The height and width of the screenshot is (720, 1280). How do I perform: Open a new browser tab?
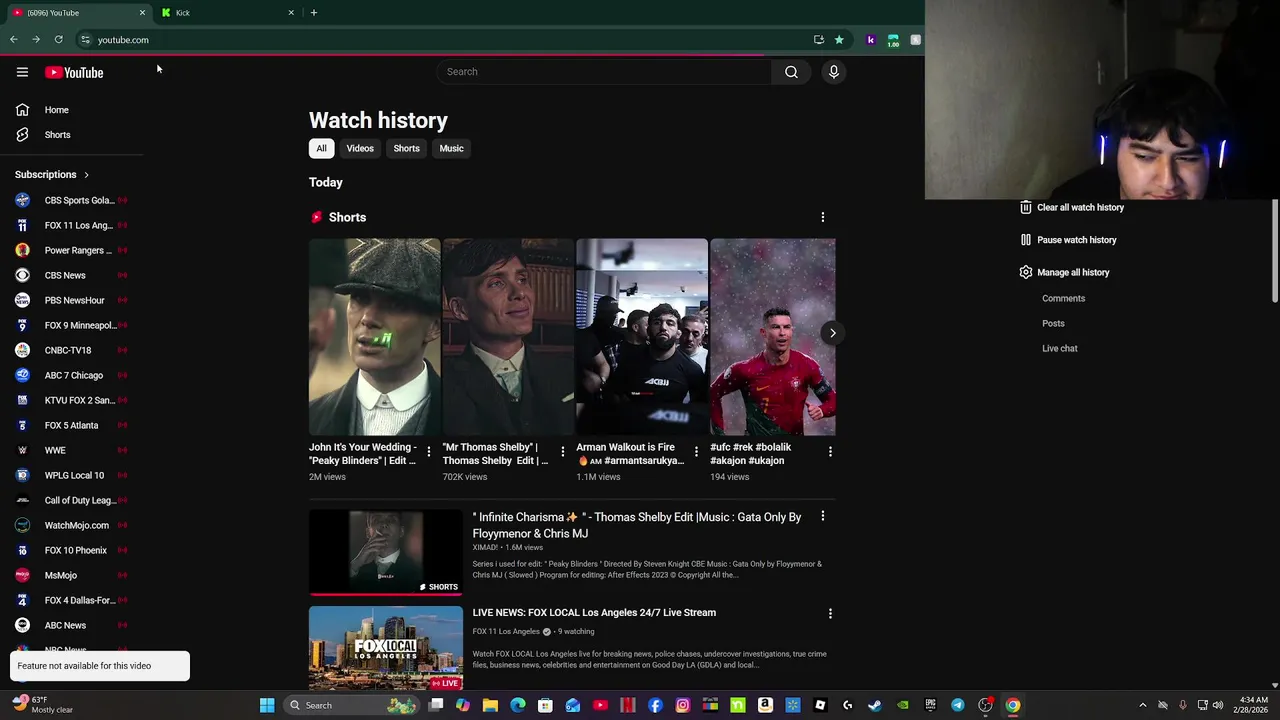314,13
